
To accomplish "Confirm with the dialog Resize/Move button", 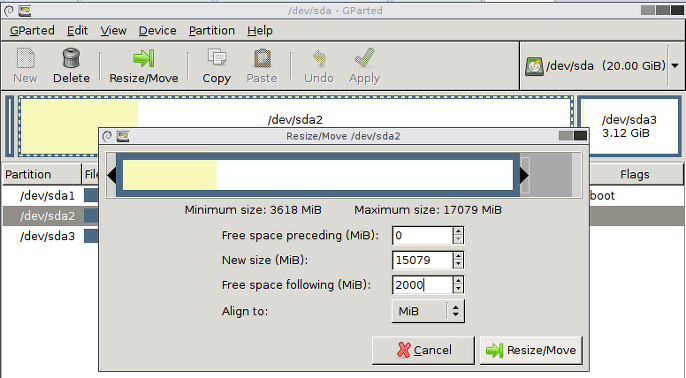I will click(x=531, y=350).
